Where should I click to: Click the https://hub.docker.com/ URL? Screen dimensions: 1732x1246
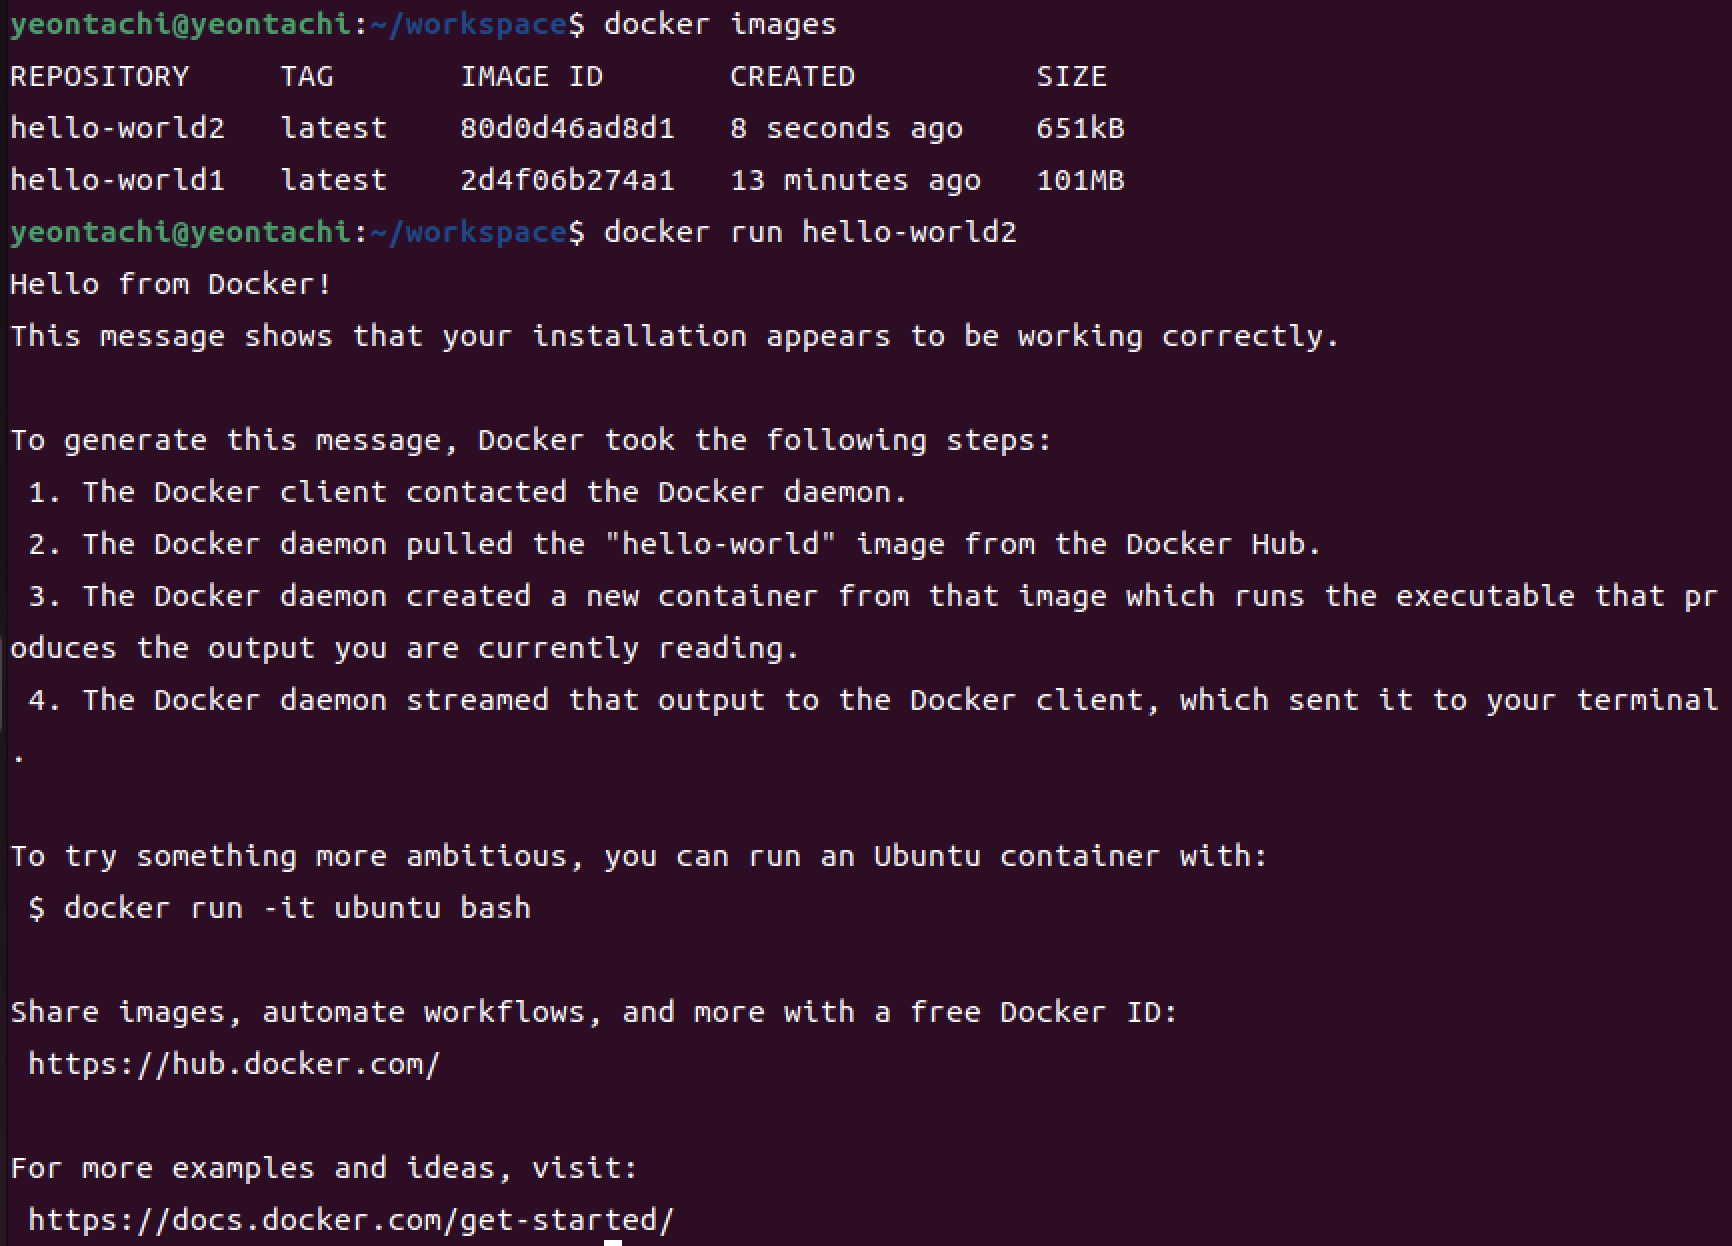(x=234, y=1064)
